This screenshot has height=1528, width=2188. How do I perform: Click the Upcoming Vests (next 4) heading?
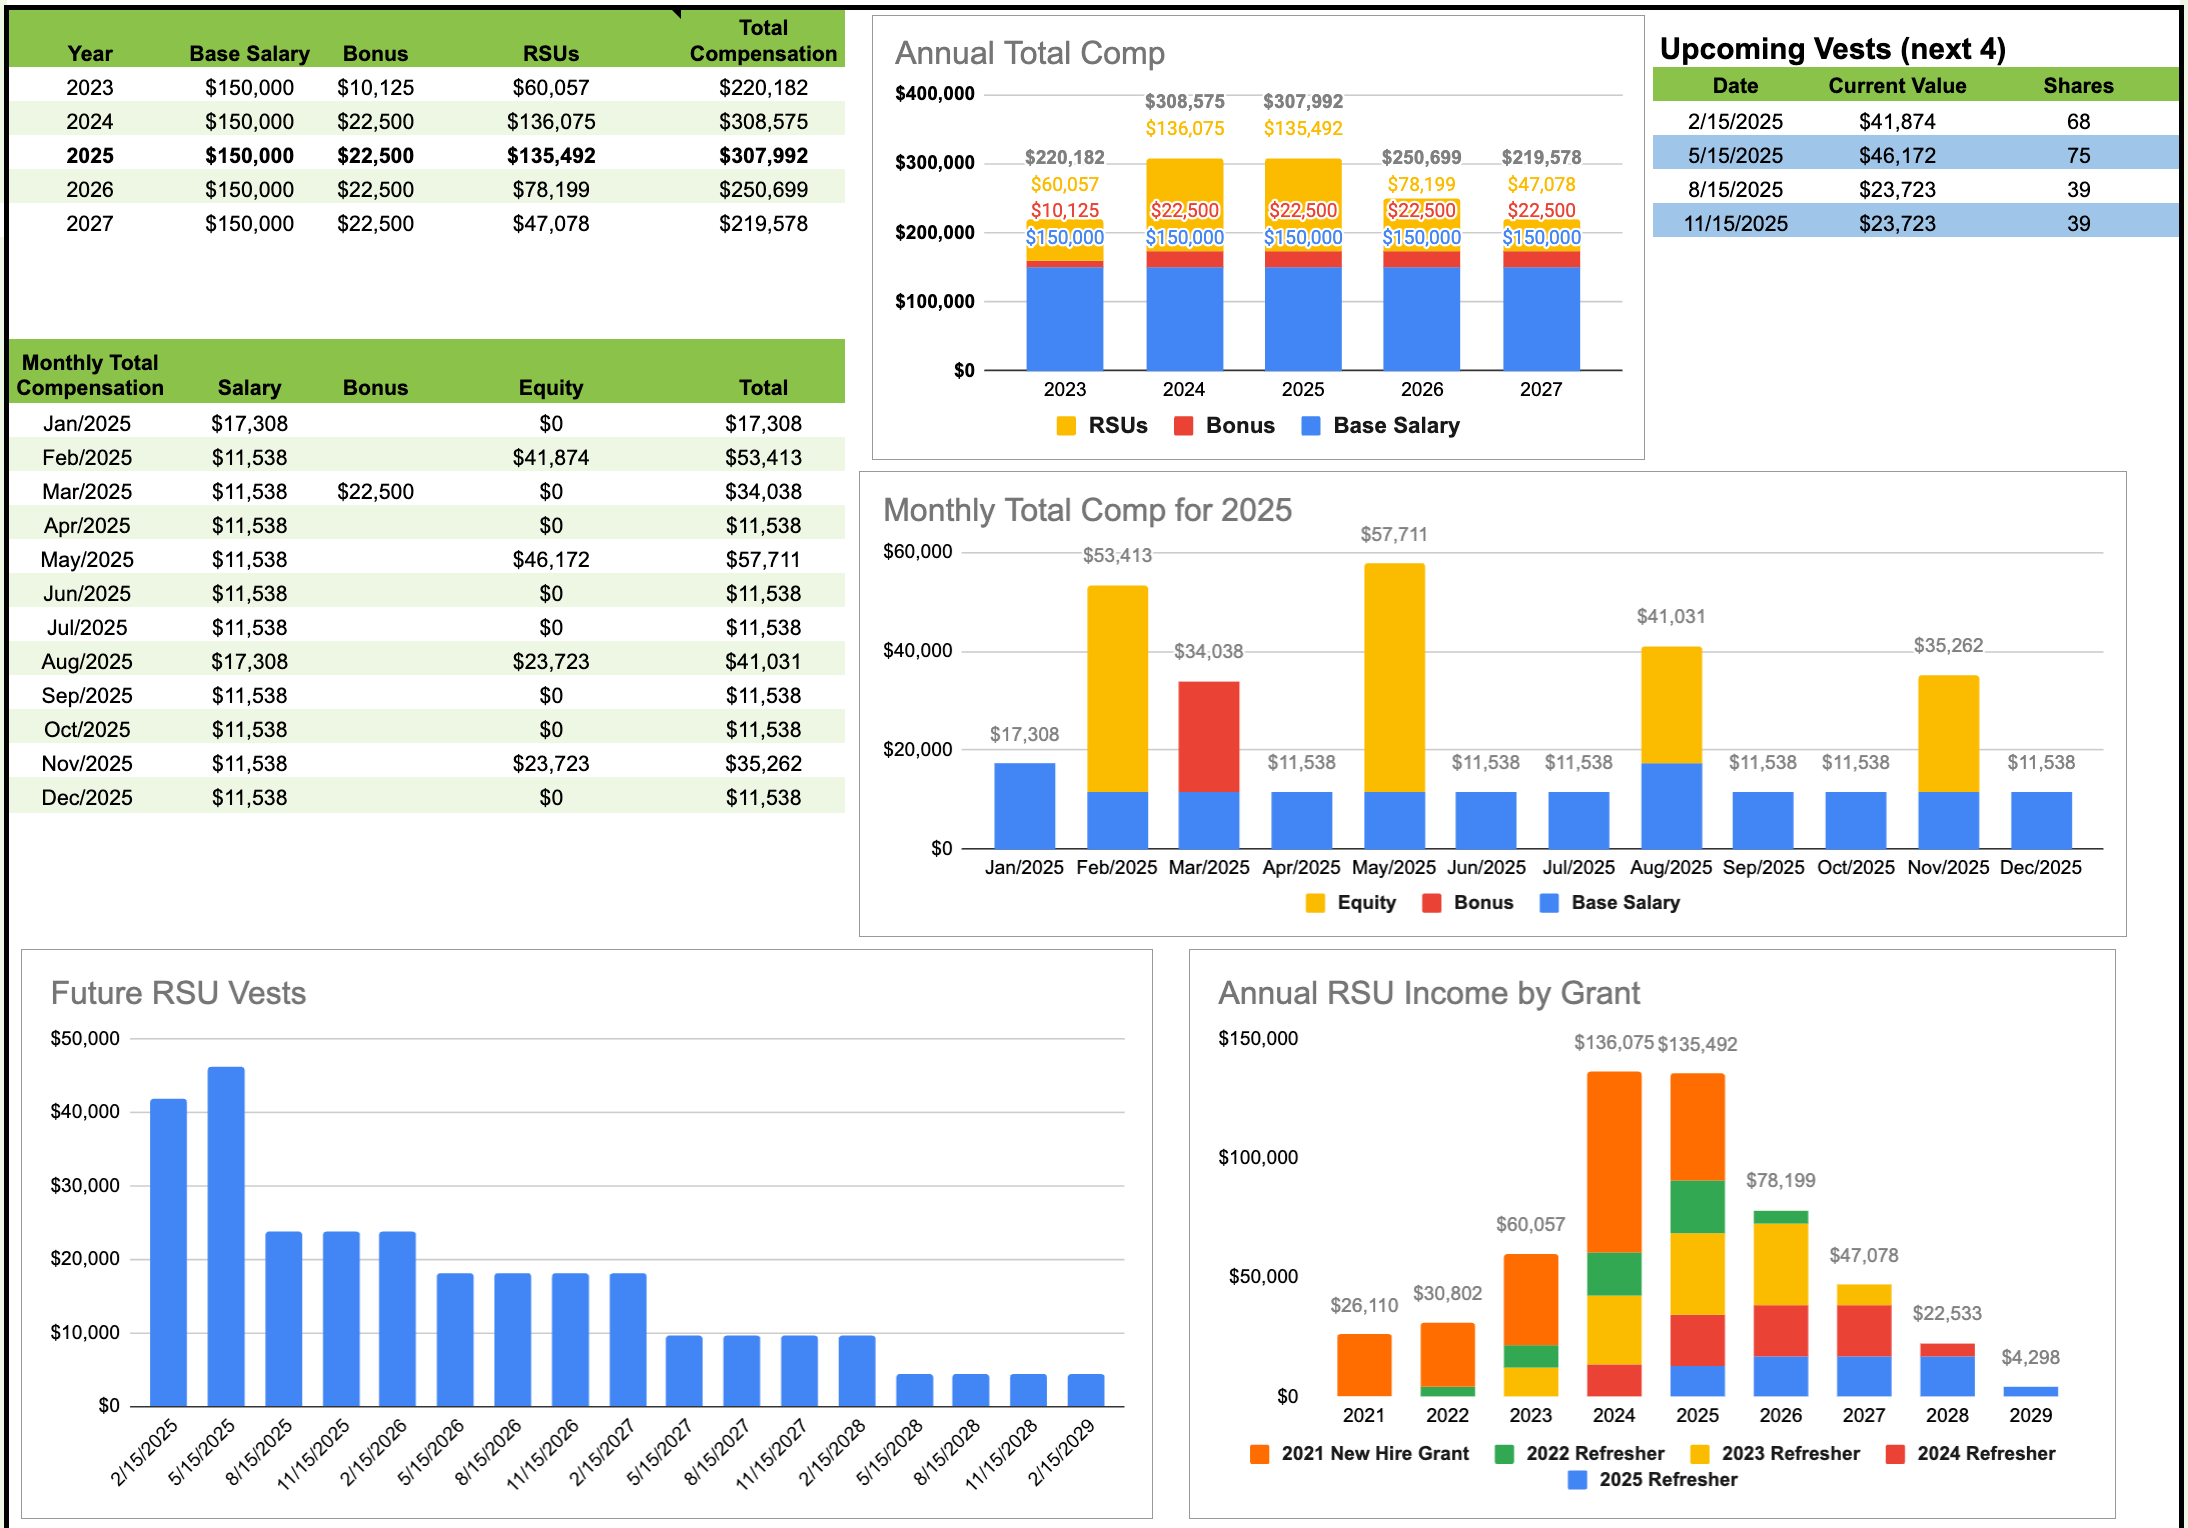1835,47
